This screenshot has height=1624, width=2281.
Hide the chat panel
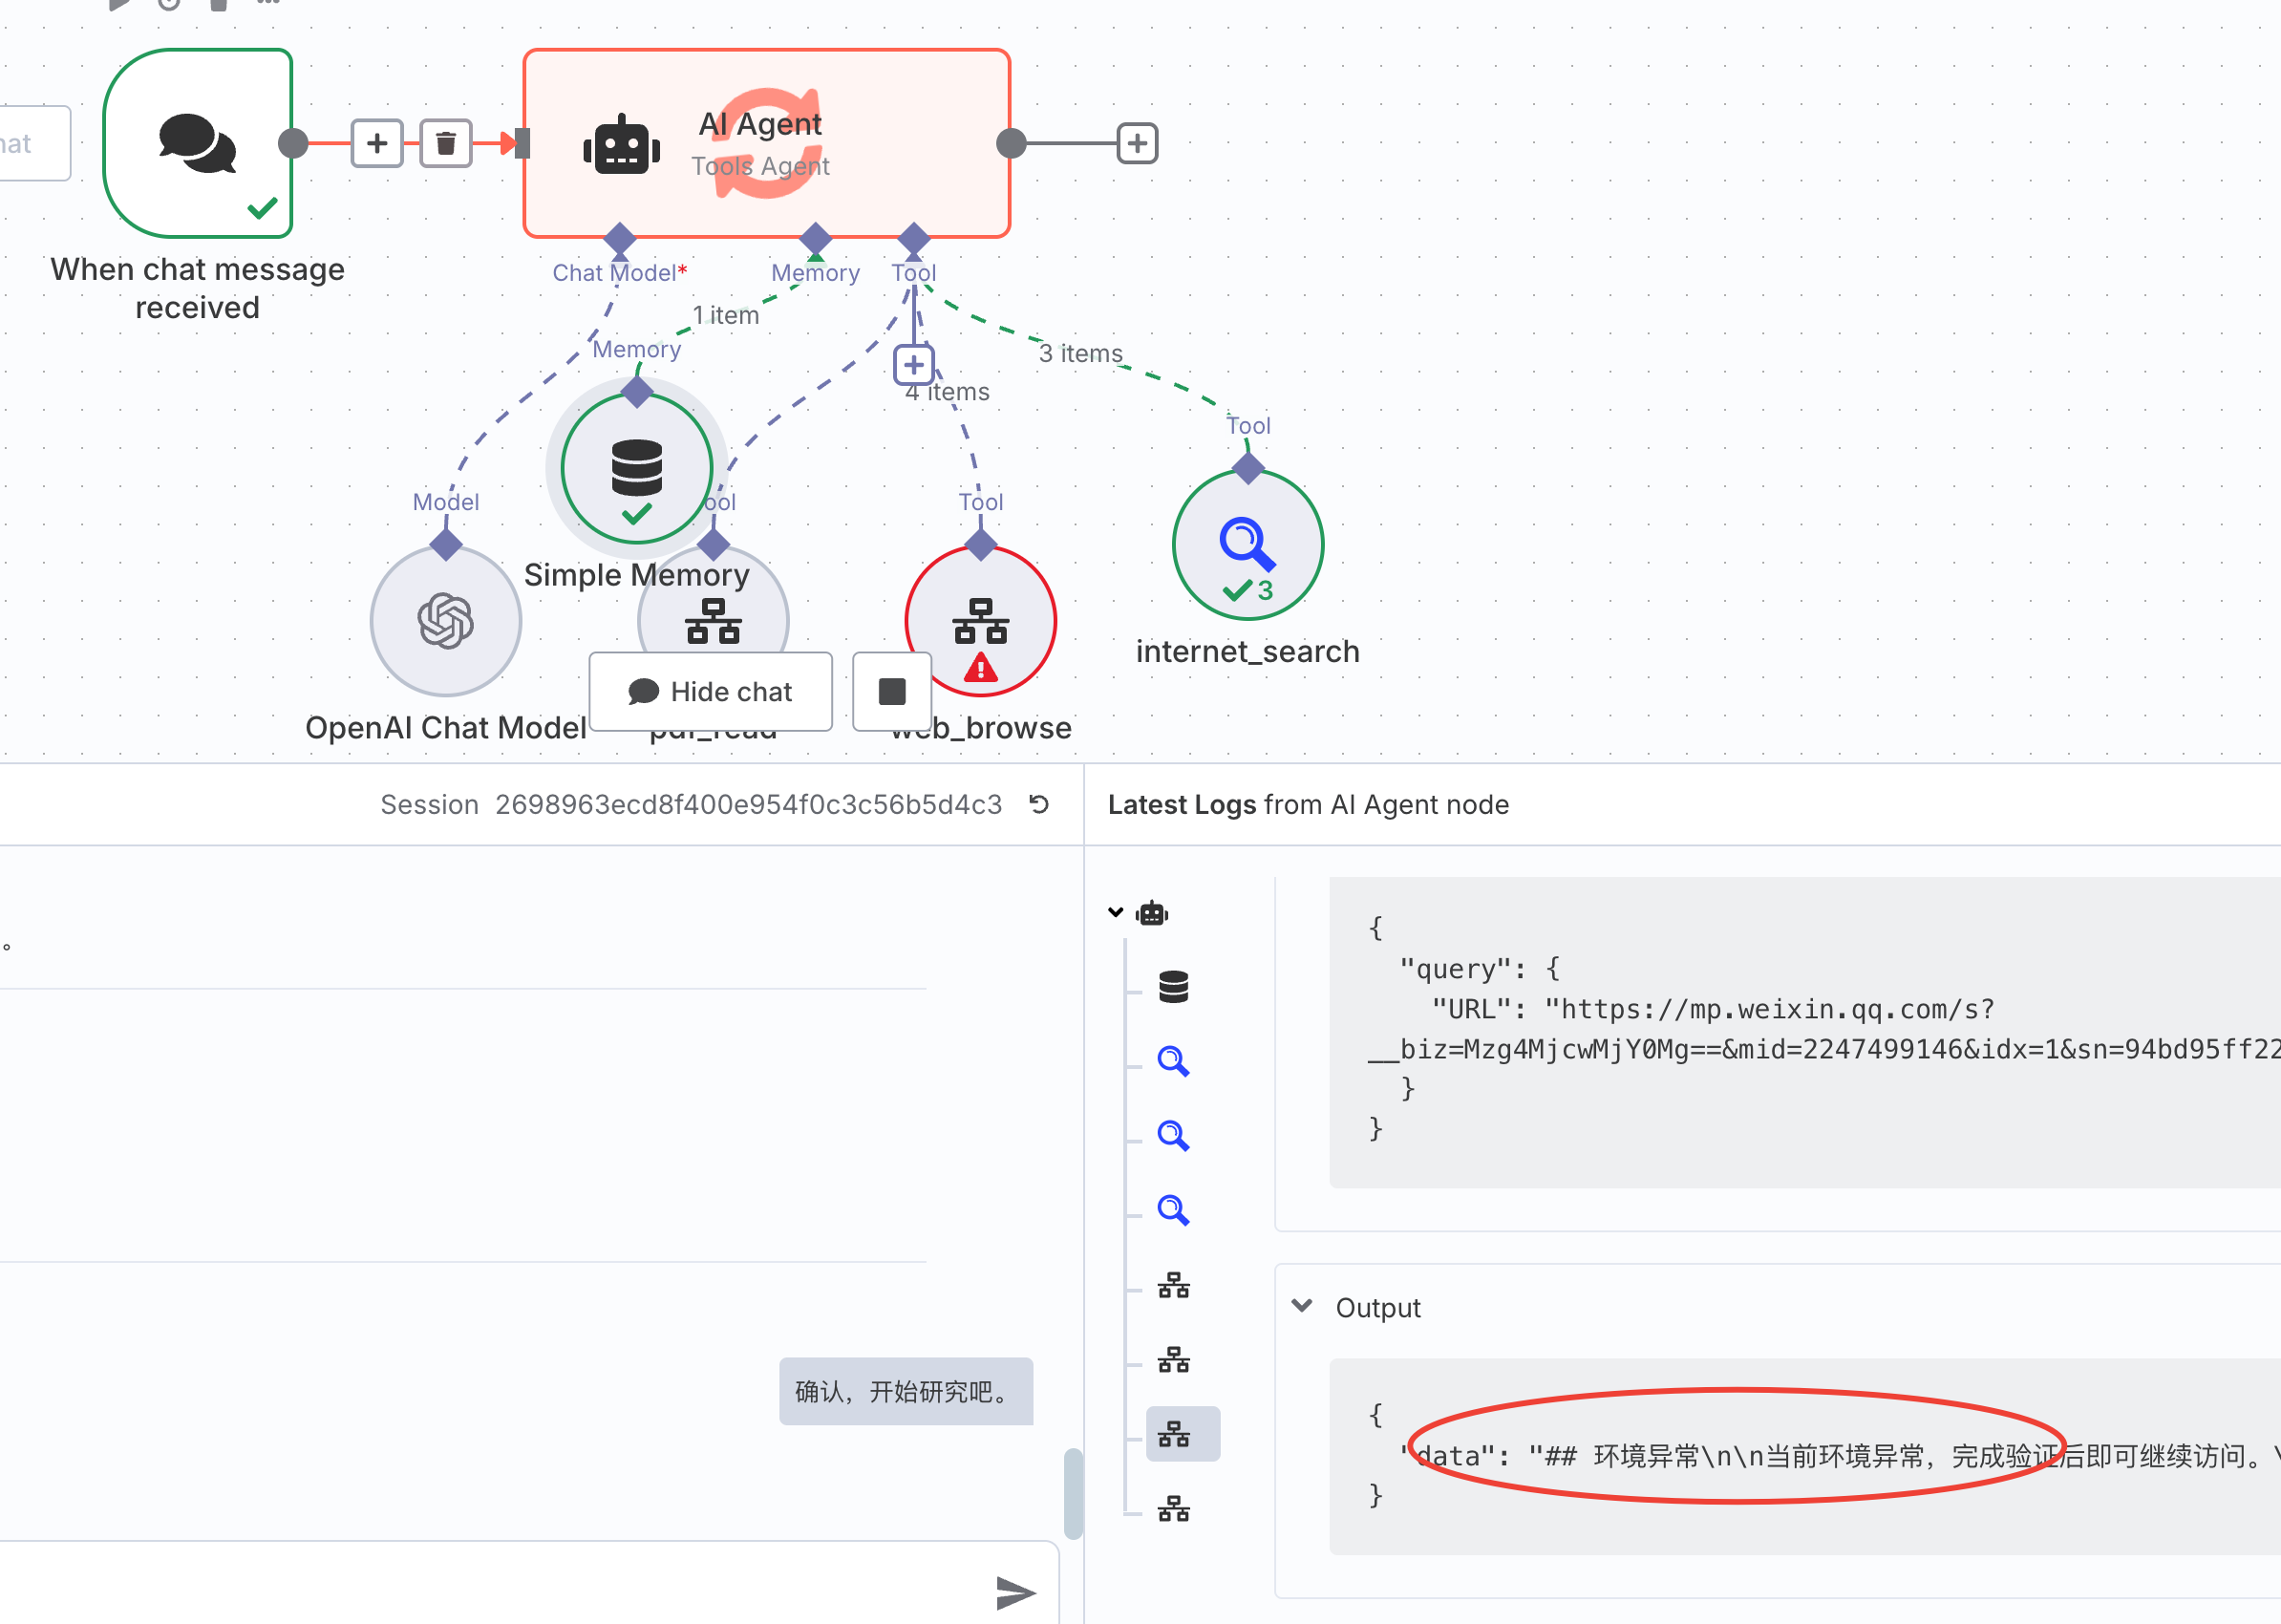(x=711, y=691)
